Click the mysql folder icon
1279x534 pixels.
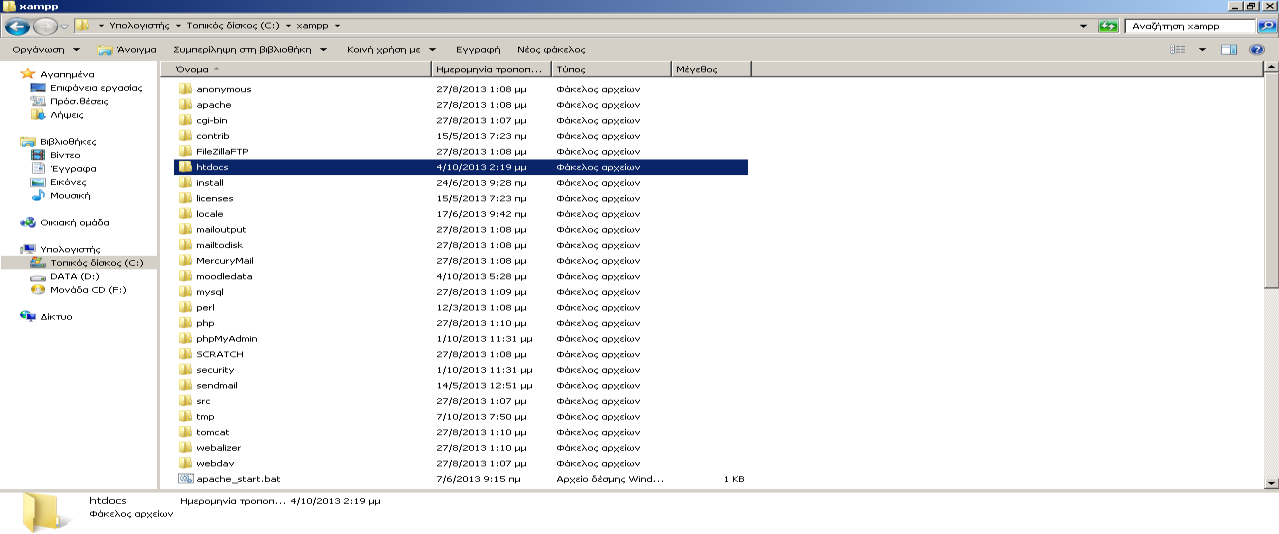[185, 292]
